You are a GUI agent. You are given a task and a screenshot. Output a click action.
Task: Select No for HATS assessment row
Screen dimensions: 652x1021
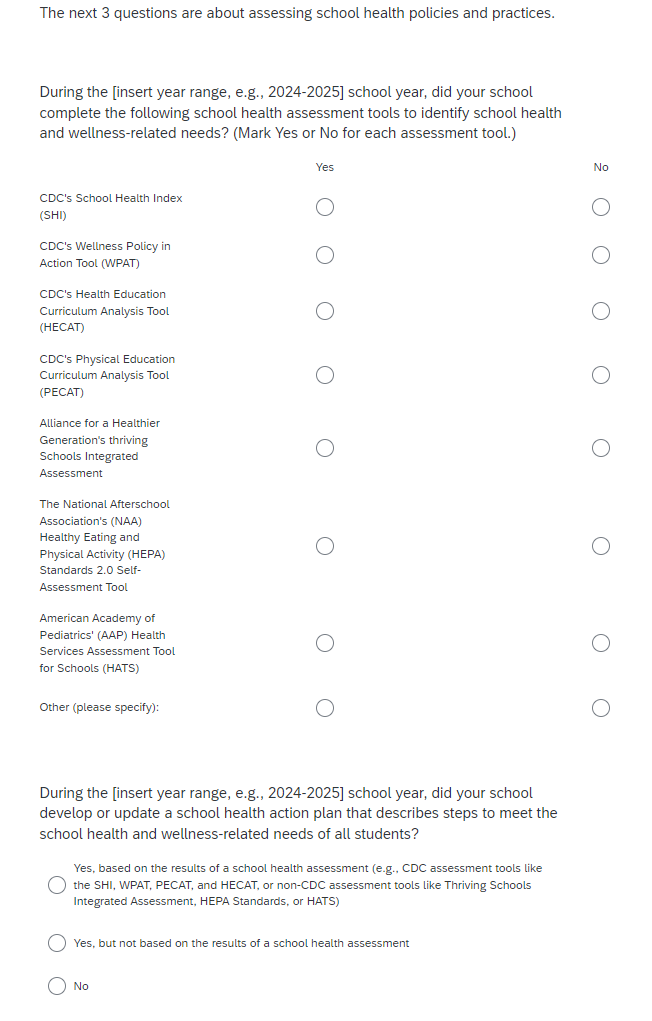pyautogui.click(x=600, y=643)
